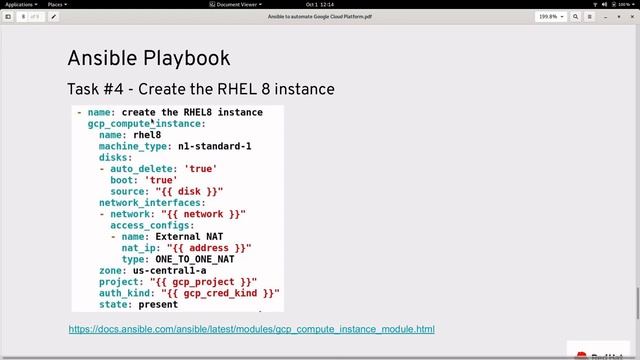This screenshot has width=640, height=360.
Task: Minimize the Document Viewer window
Action: (x=605, y=17)
